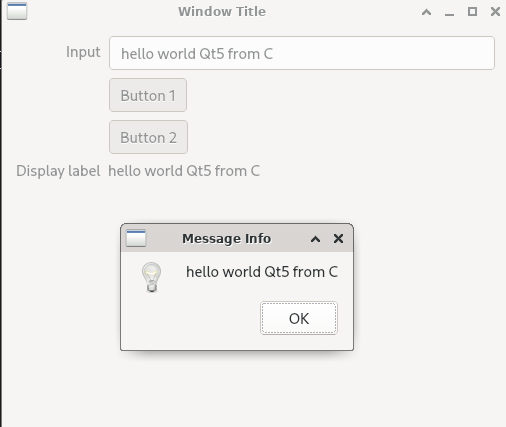Click the Input label text
This screenshot has width=506, height=427.
tap(83, 52)
